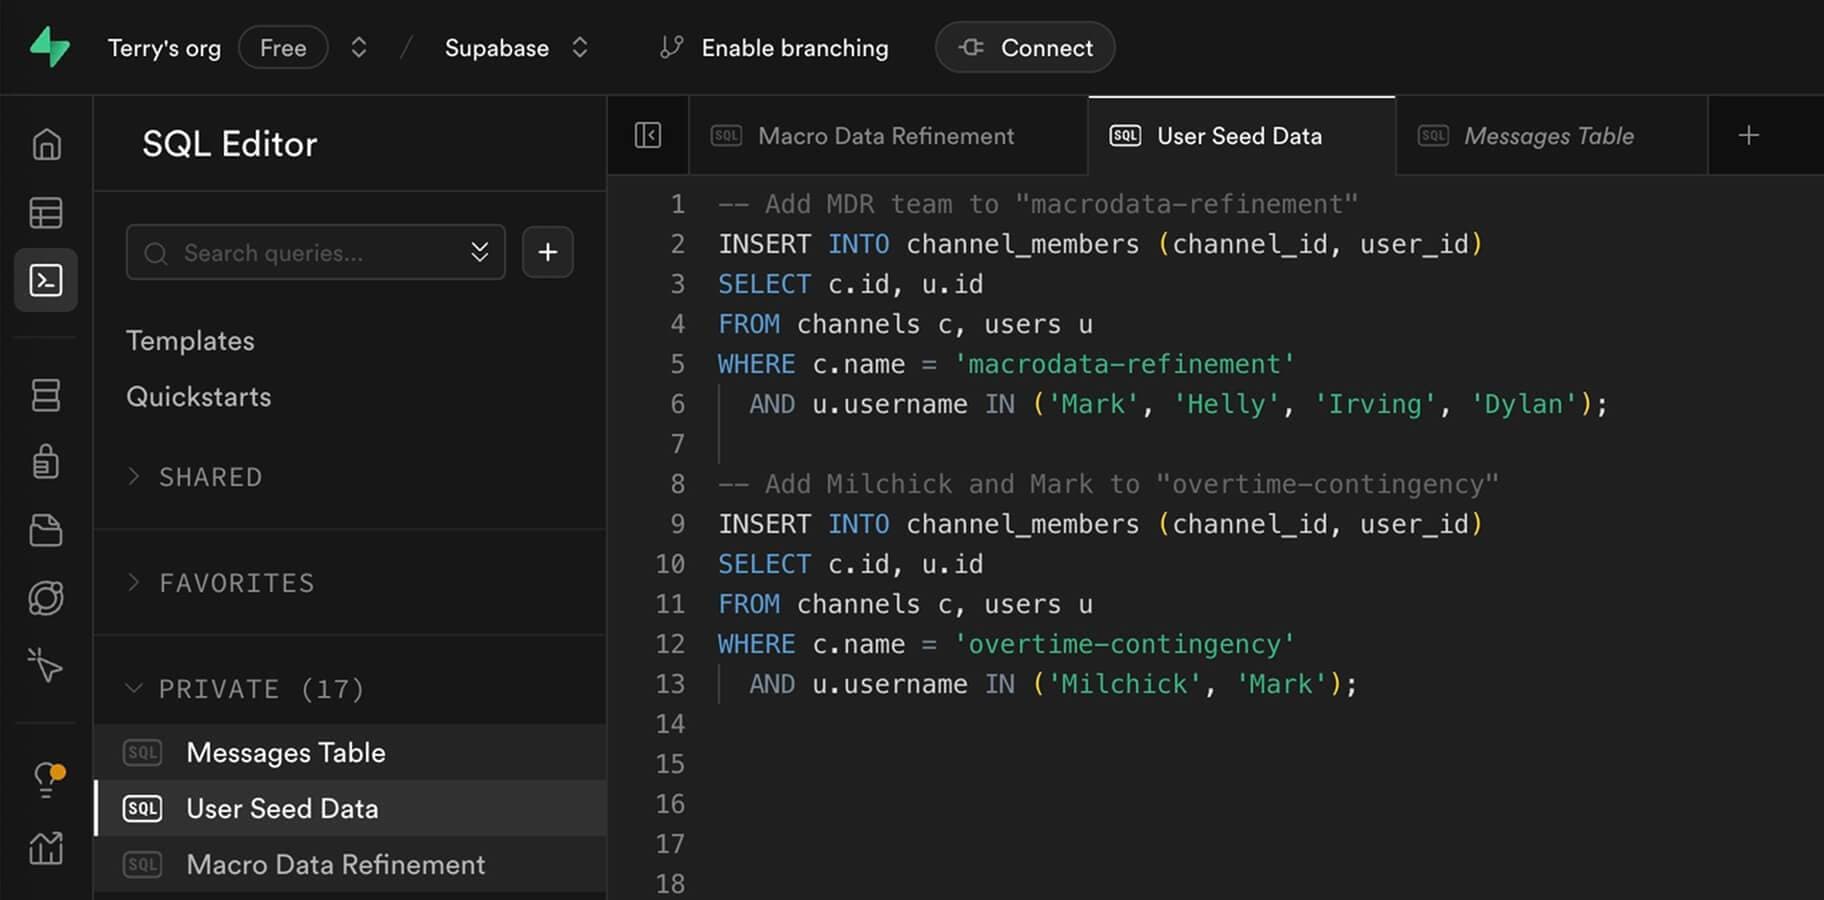Viewport: 1824px width, 900px height.
Task: Open the Database icon in sidebar
Action: [46, 395]
